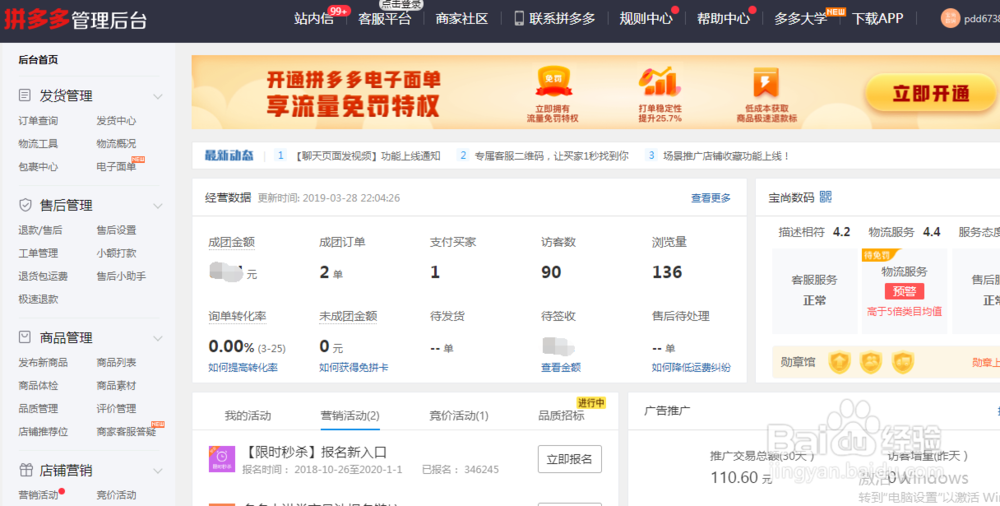Click the 打单稳定性 chart icon in banner

tap(659, 82)
